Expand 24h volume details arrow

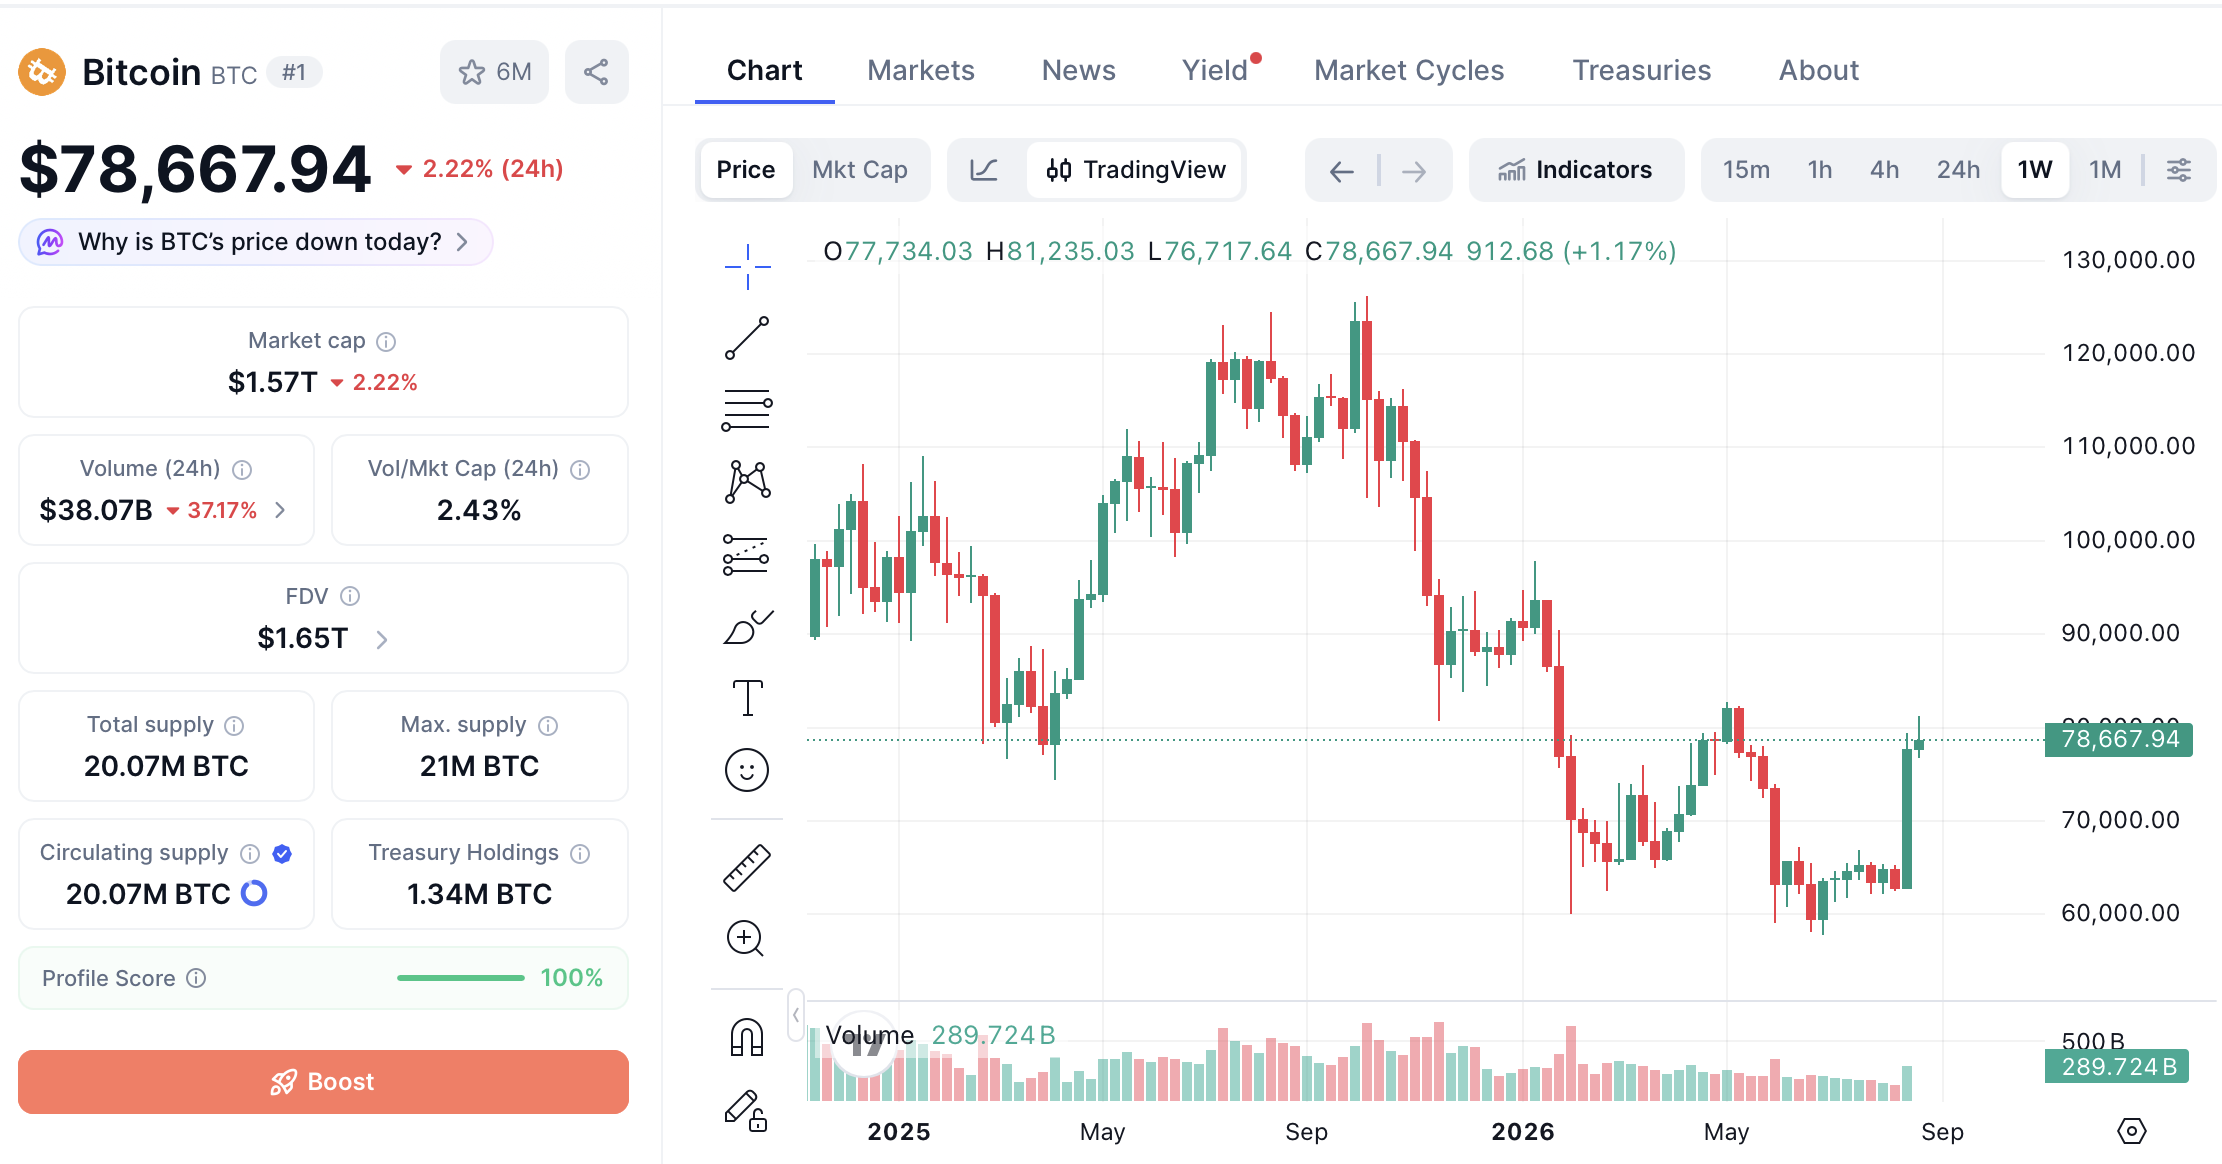coord(280,510)
